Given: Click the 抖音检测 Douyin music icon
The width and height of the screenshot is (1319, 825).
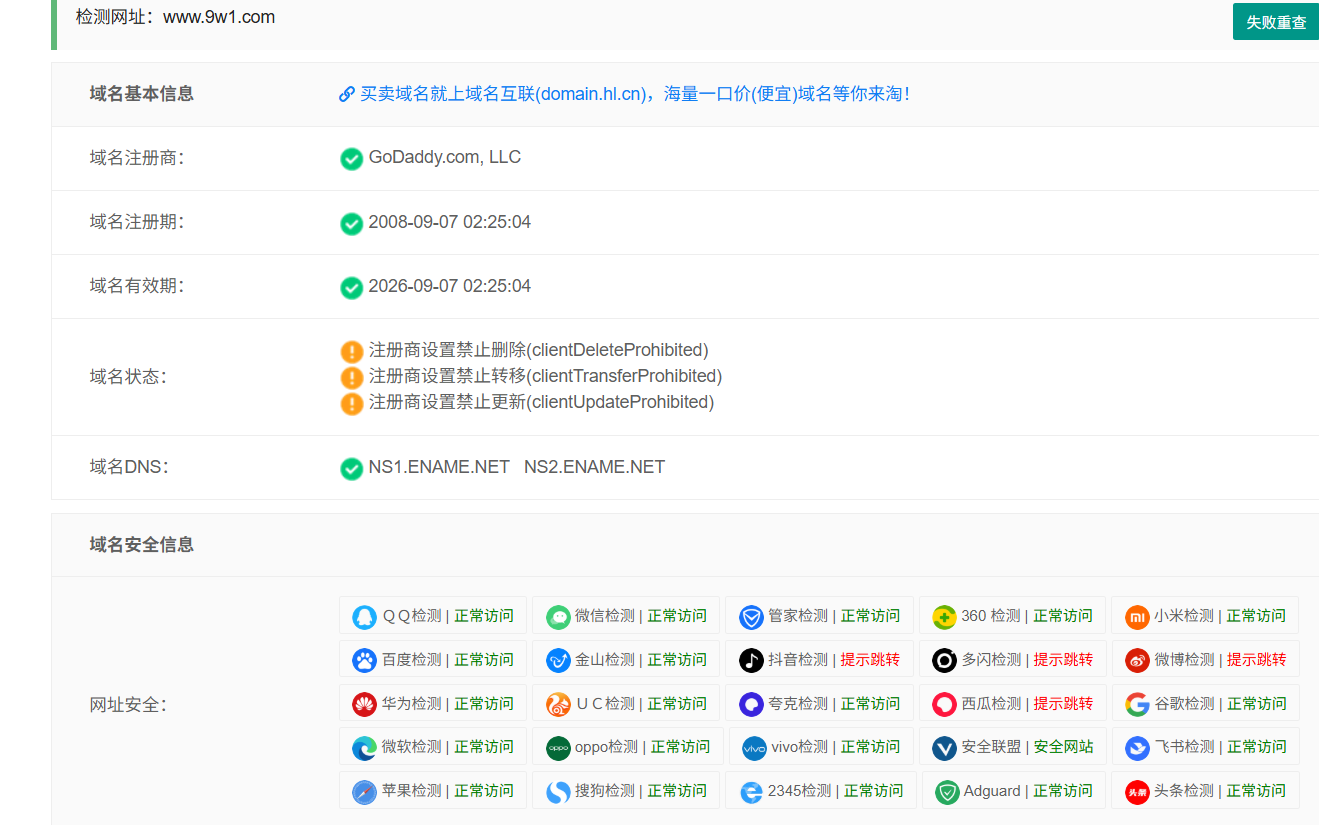Looking at the screenshot, I should point(751,659).
